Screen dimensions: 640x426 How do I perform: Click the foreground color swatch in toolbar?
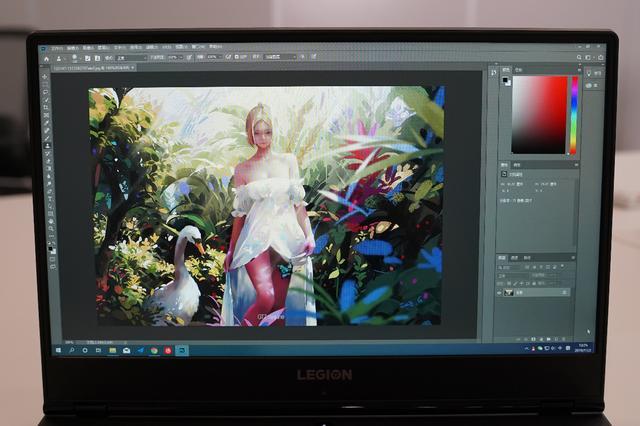pyautogui.click(x=51, y=247)
